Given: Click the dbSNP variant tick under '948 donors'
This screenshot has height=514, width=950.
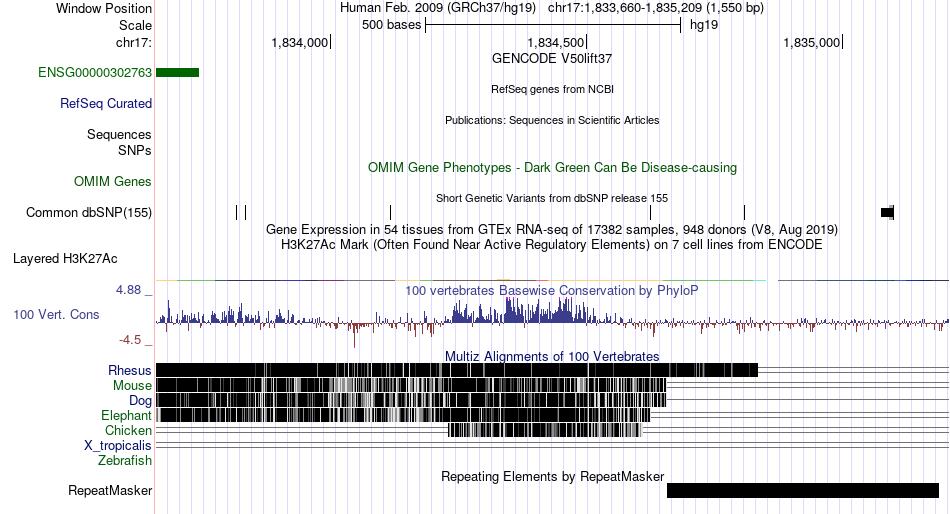Looking at the screenshot, I should pyautogui.click(x=745, y=212).
